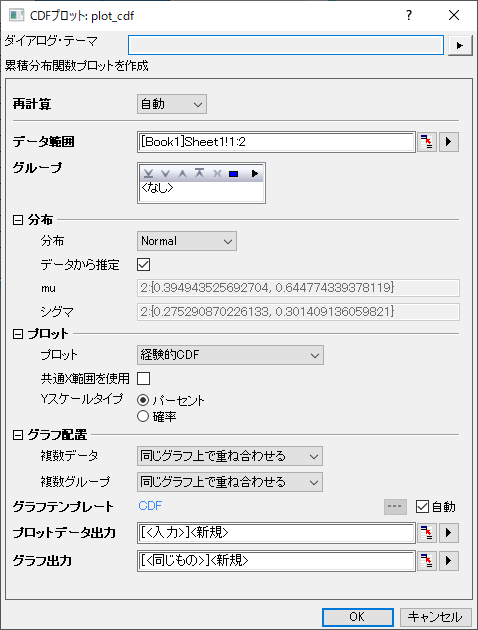Image resolution: width=478 pixels, height=630 pixels.
Task: Open the プロット dropdown showing 経験的CDF
Action: [230, 355]
